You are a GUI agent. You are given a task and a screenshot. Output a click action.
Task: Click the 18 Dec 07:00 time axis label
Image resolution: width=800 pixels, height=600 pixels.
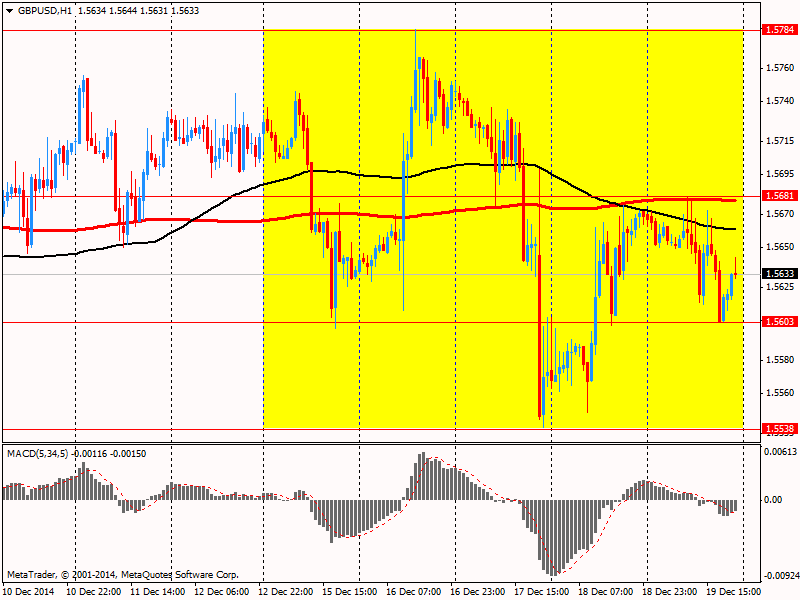(606, 592)
